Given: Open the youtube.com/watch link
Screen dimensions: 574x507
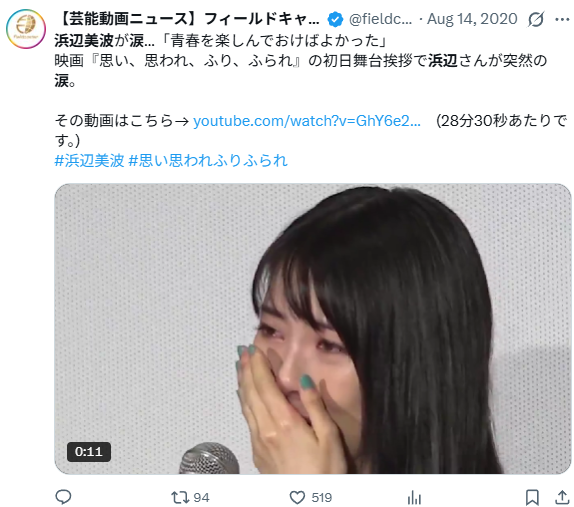Looking at the screenshot, I should (307, 121).
